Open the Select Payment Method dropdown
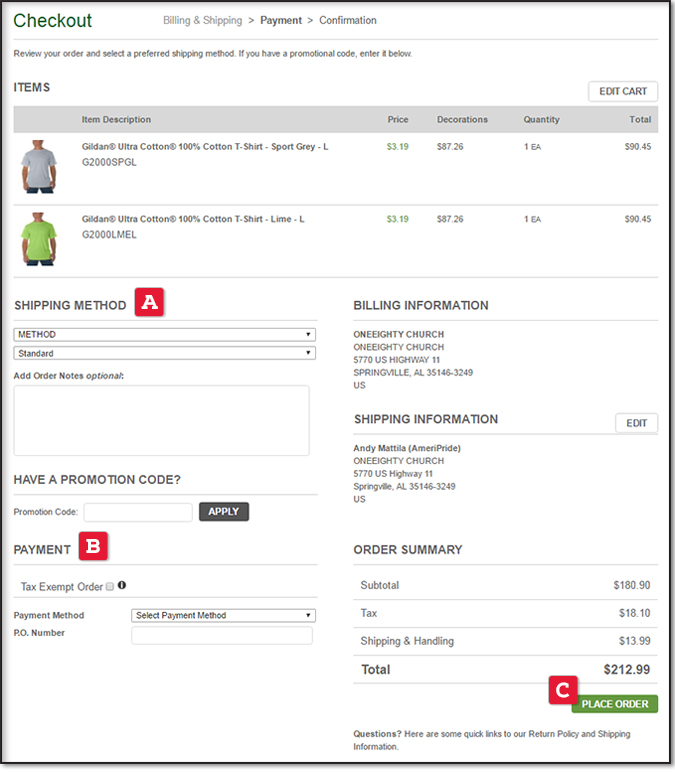This screenshot has height=772, width=675. click(x=223, y=615)
